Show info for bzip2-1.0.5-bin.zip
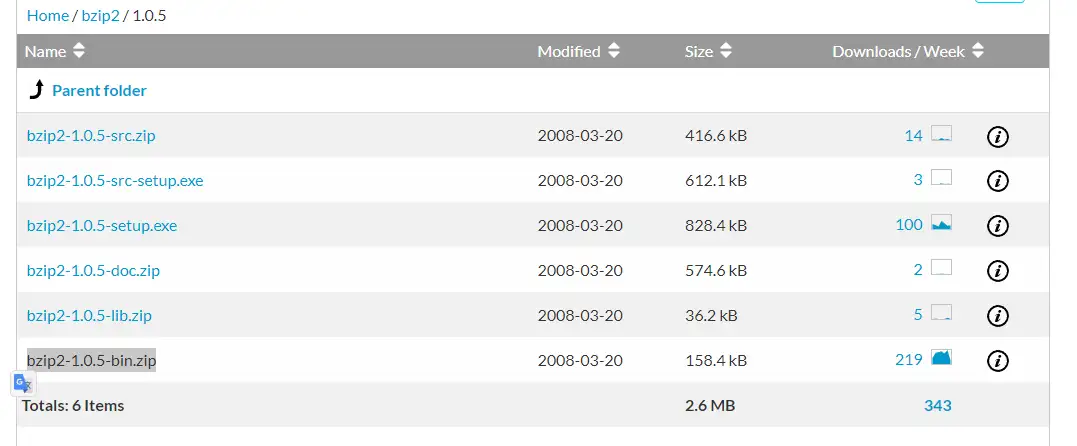 pyautogui.click(x=997, y=360)
